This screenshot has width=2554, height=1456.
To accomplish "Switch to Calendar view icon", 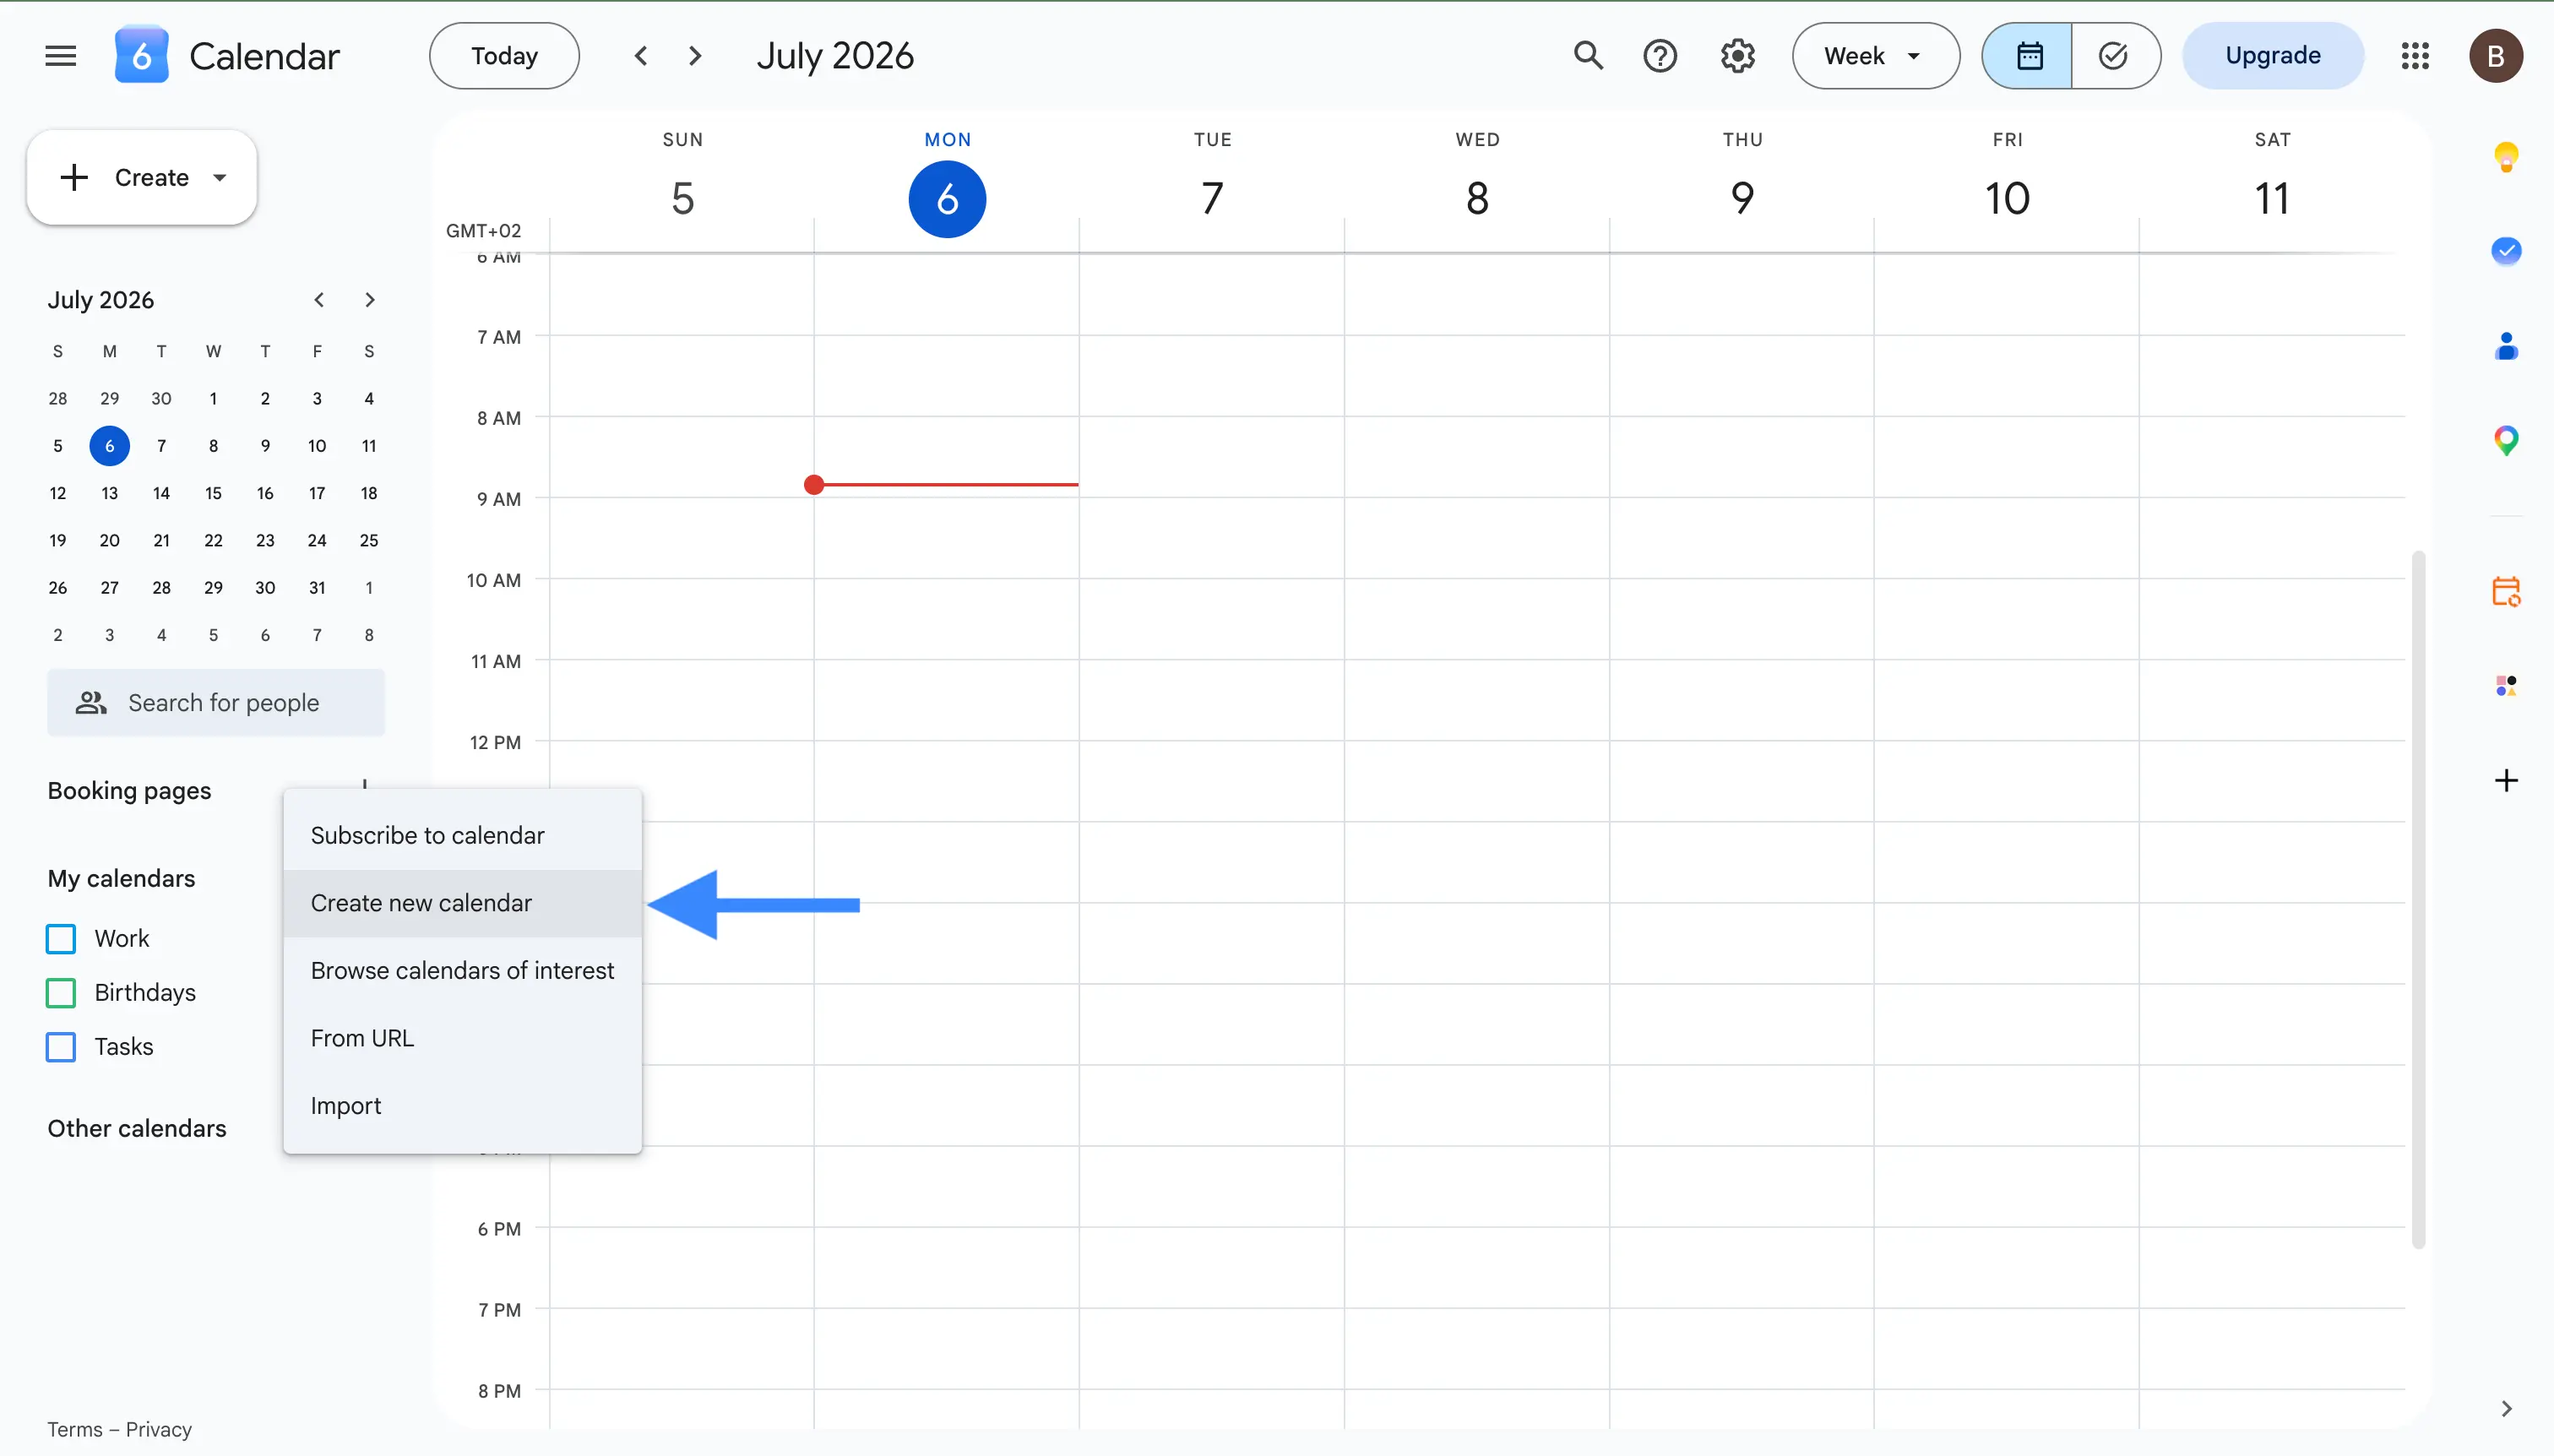I will 2028,56.
